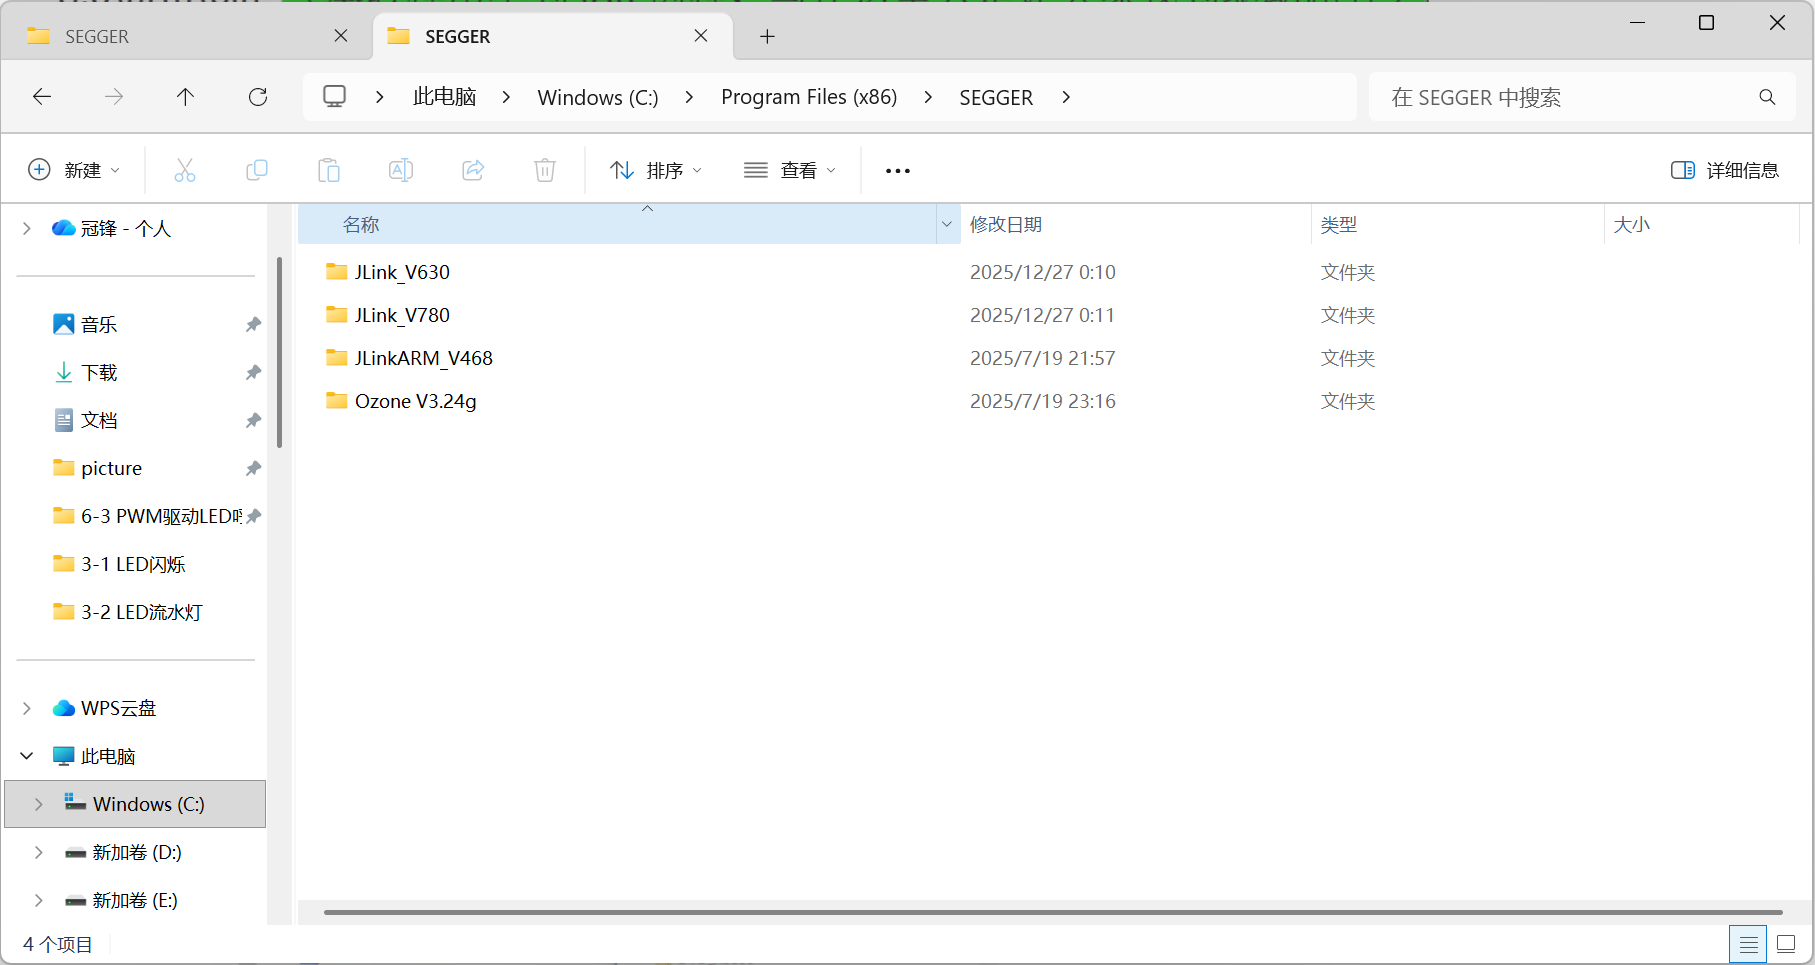Open the 查看 view dropdown
The image size is (1815, 965).
tap(790, 170)
